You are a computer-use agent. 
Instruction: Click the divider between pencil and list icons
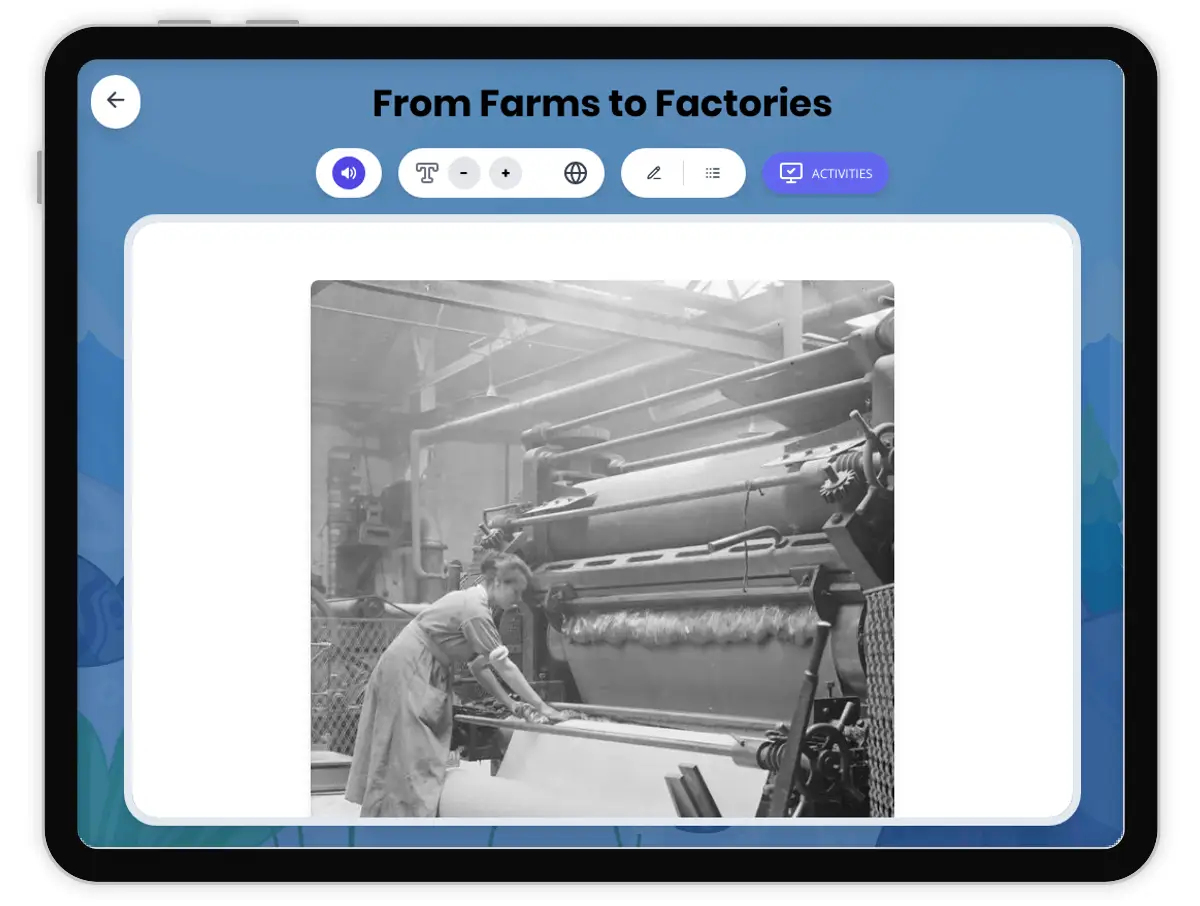click(684, 173)
